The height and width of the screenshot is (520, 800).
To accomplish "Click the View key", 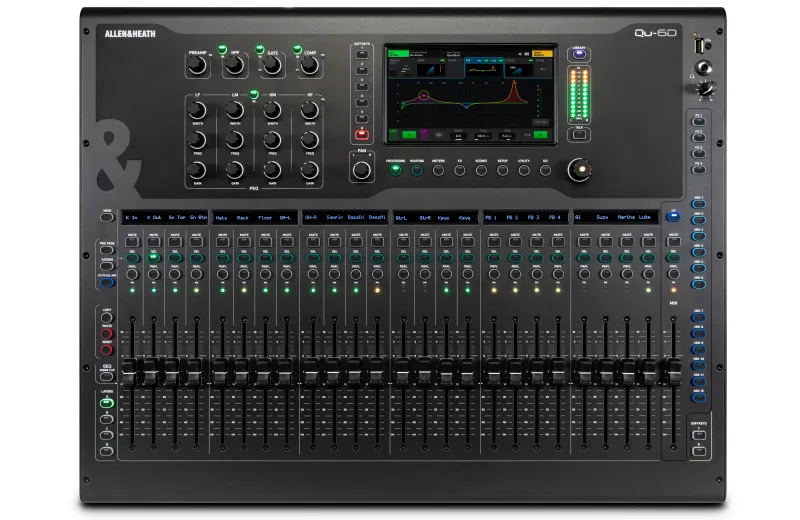I will (x=107, y=217).
